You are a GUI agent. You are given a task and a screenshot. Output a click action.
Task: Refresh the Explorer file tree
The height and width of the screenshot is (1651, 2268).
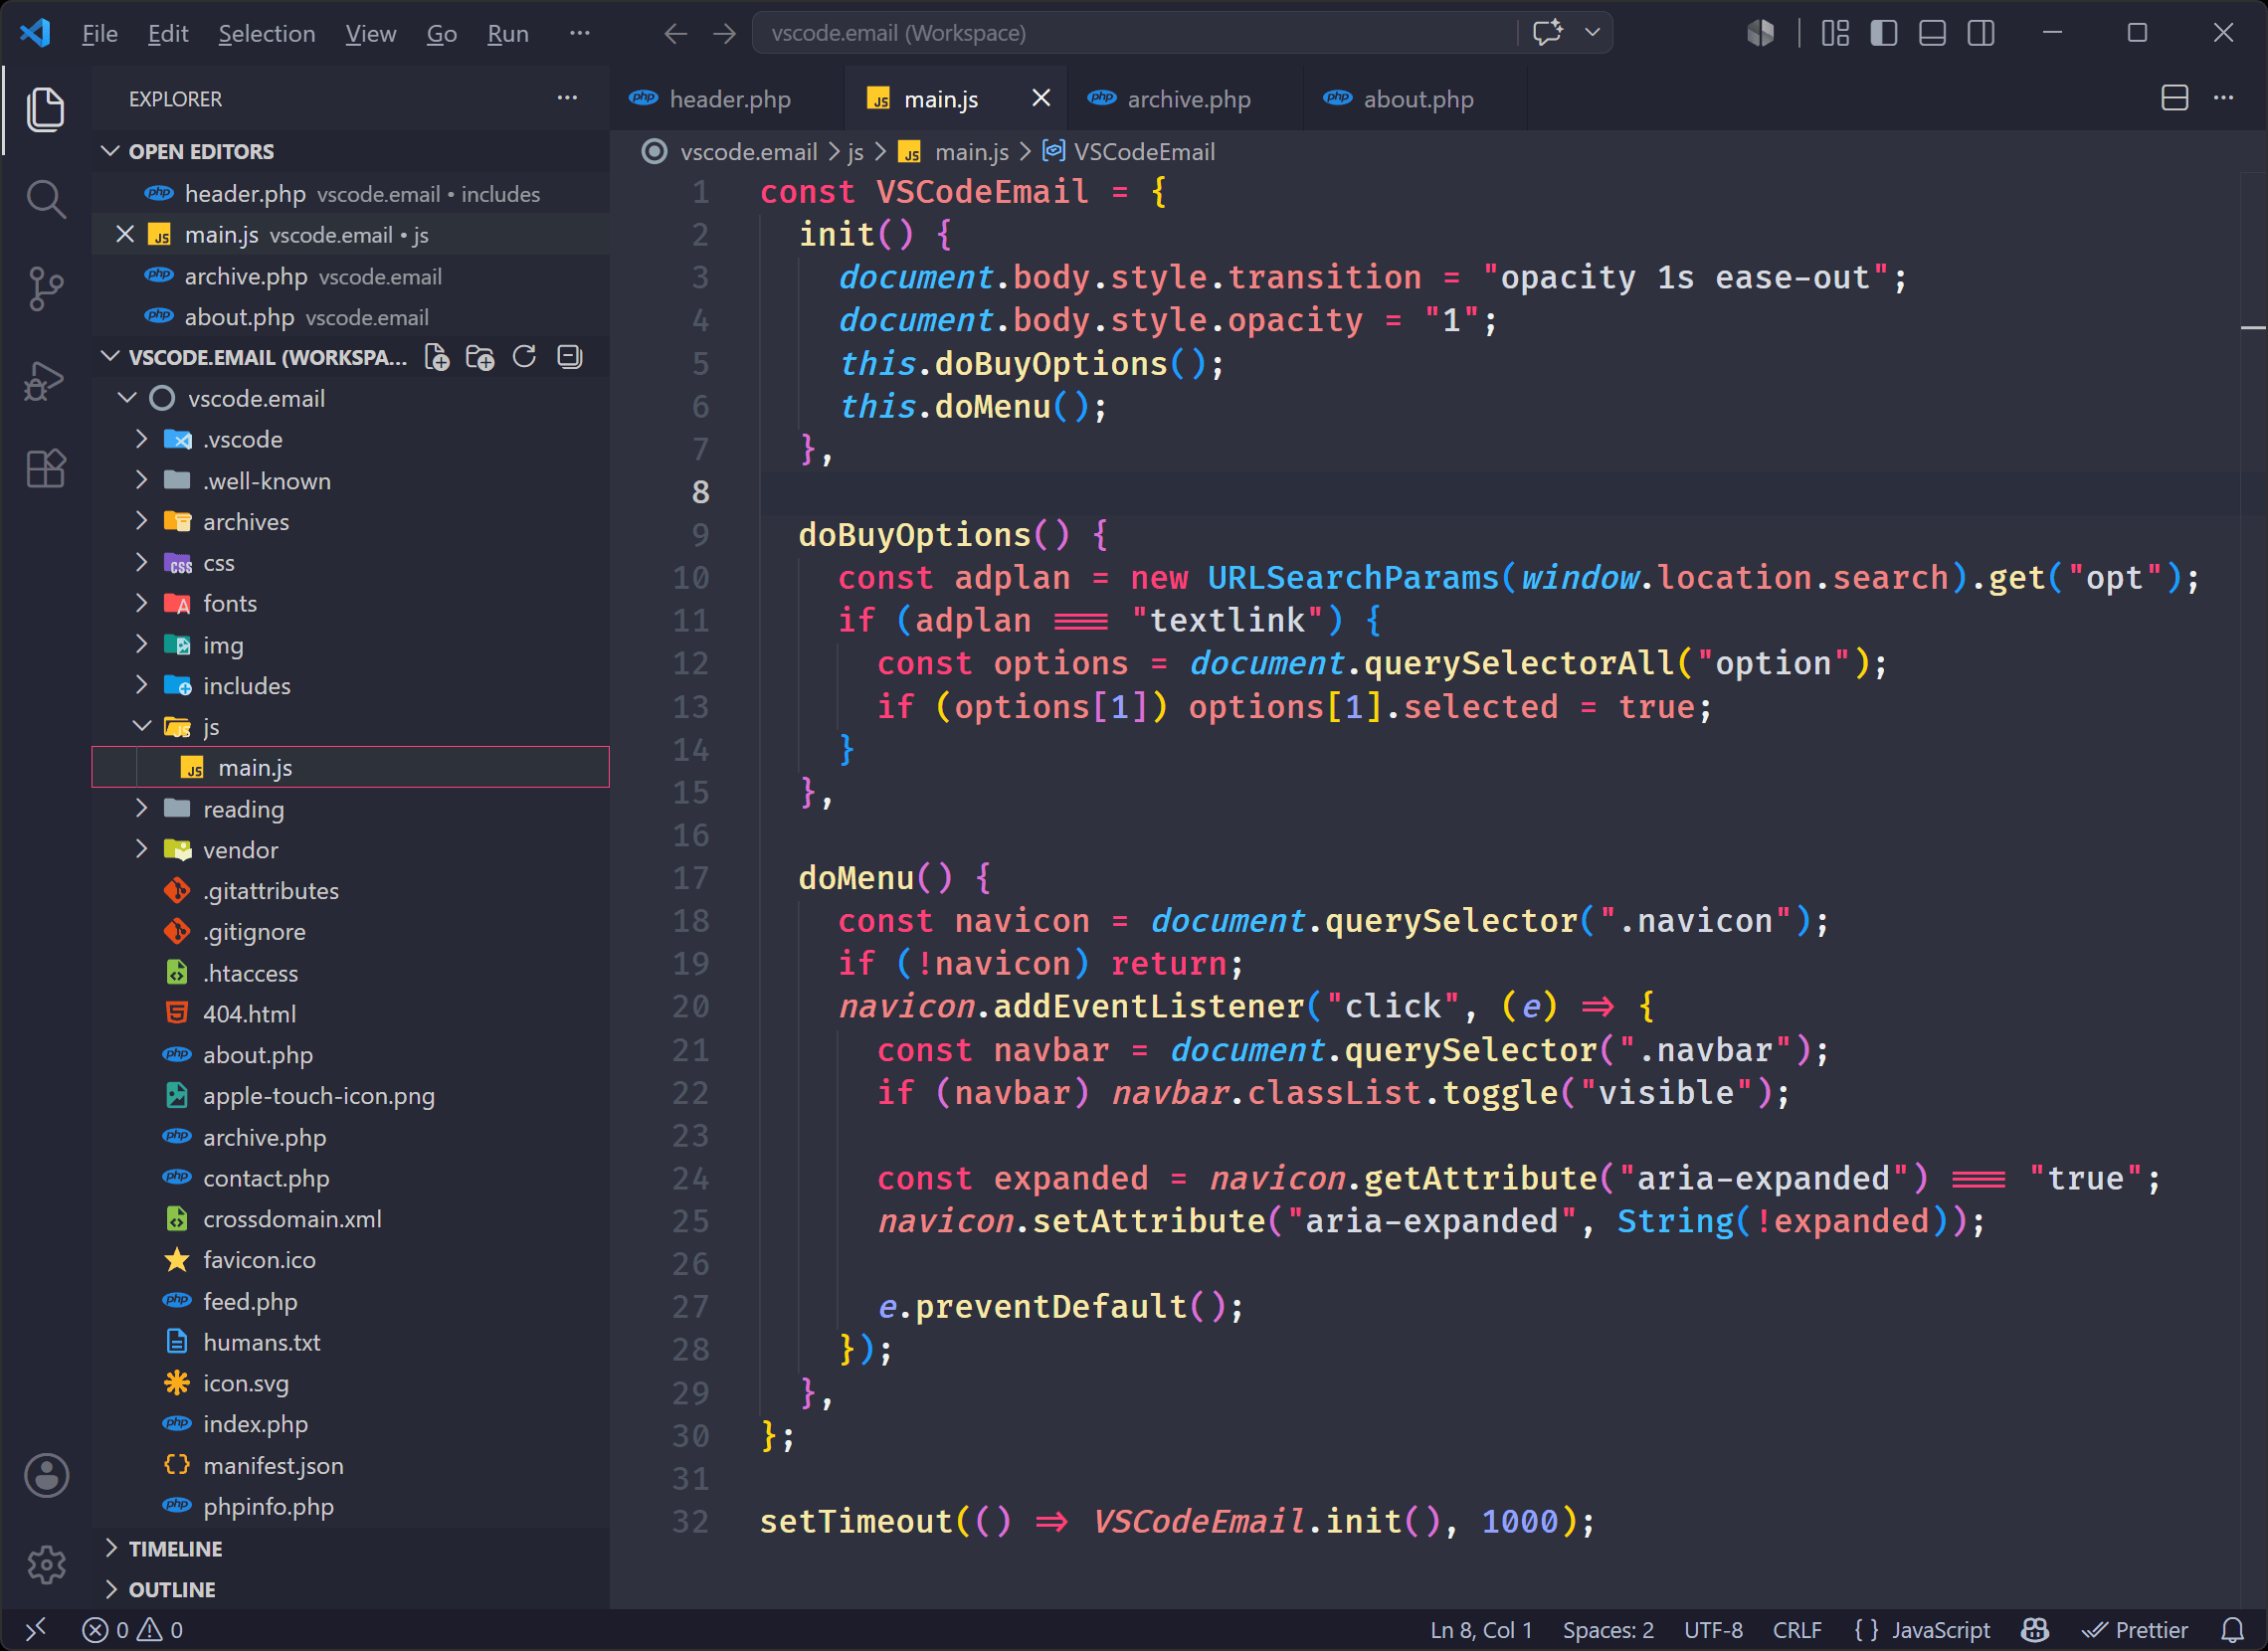tap(524, 357)
